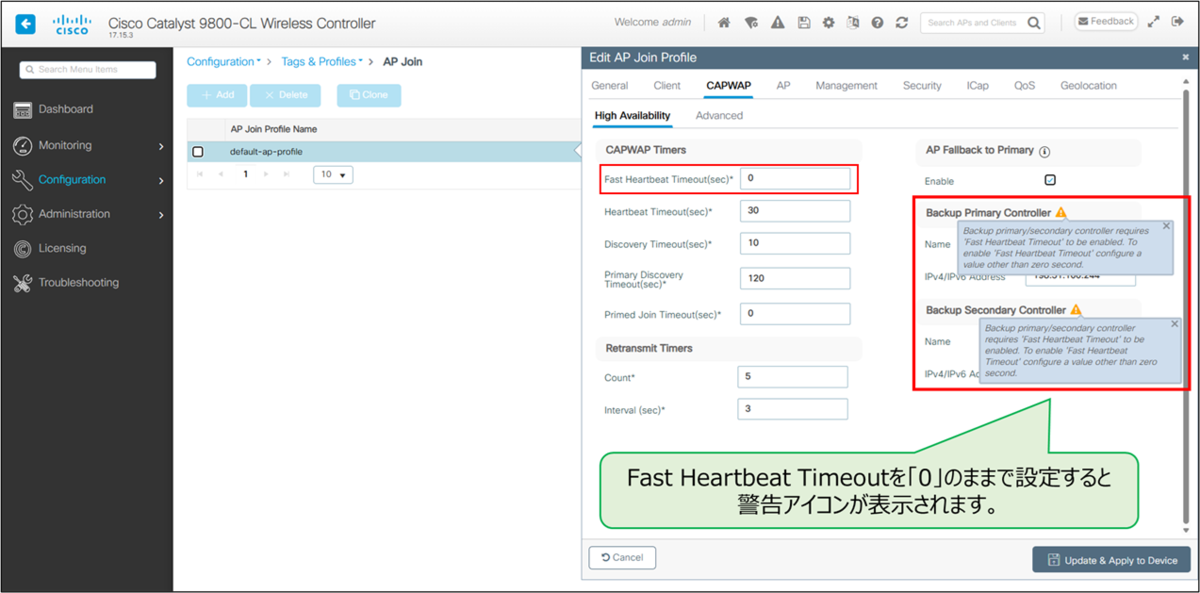Screen dimensions: 1200x593
Task: Open the alerts warning triangle in header
Action: click(777, 22)
